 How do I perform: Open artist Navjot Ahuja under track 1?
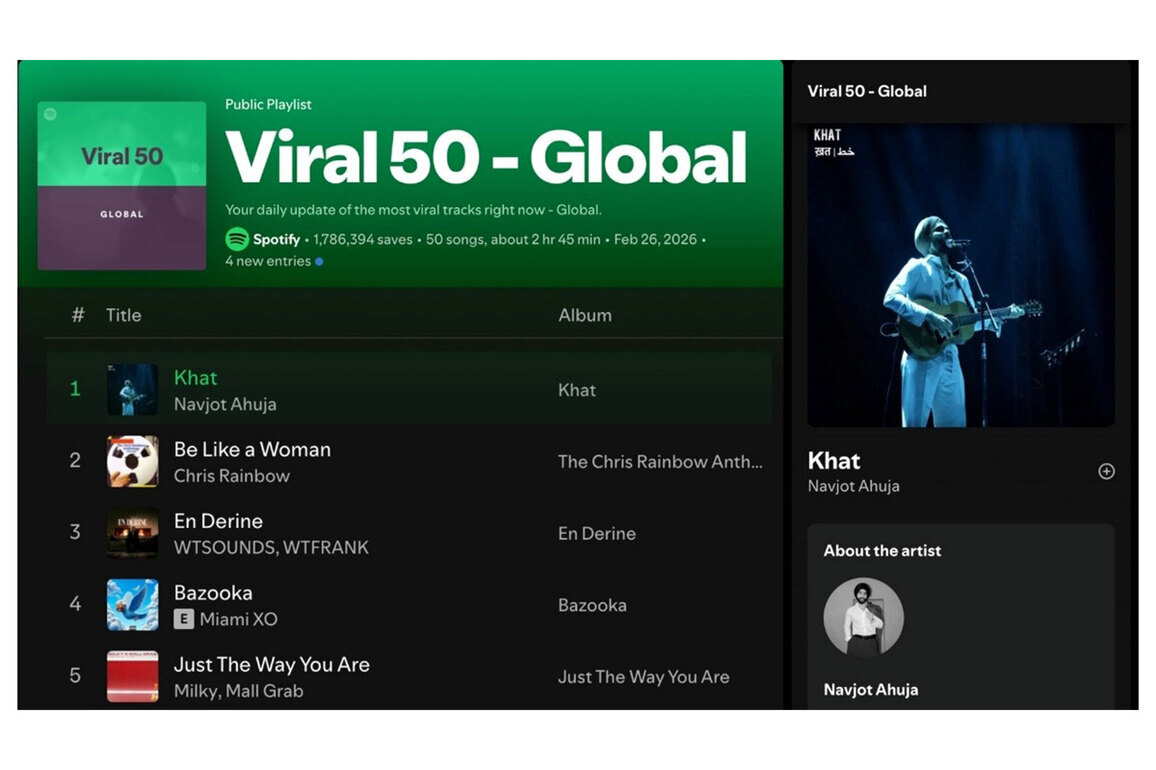pyautogui.click(x=225, y=404)
